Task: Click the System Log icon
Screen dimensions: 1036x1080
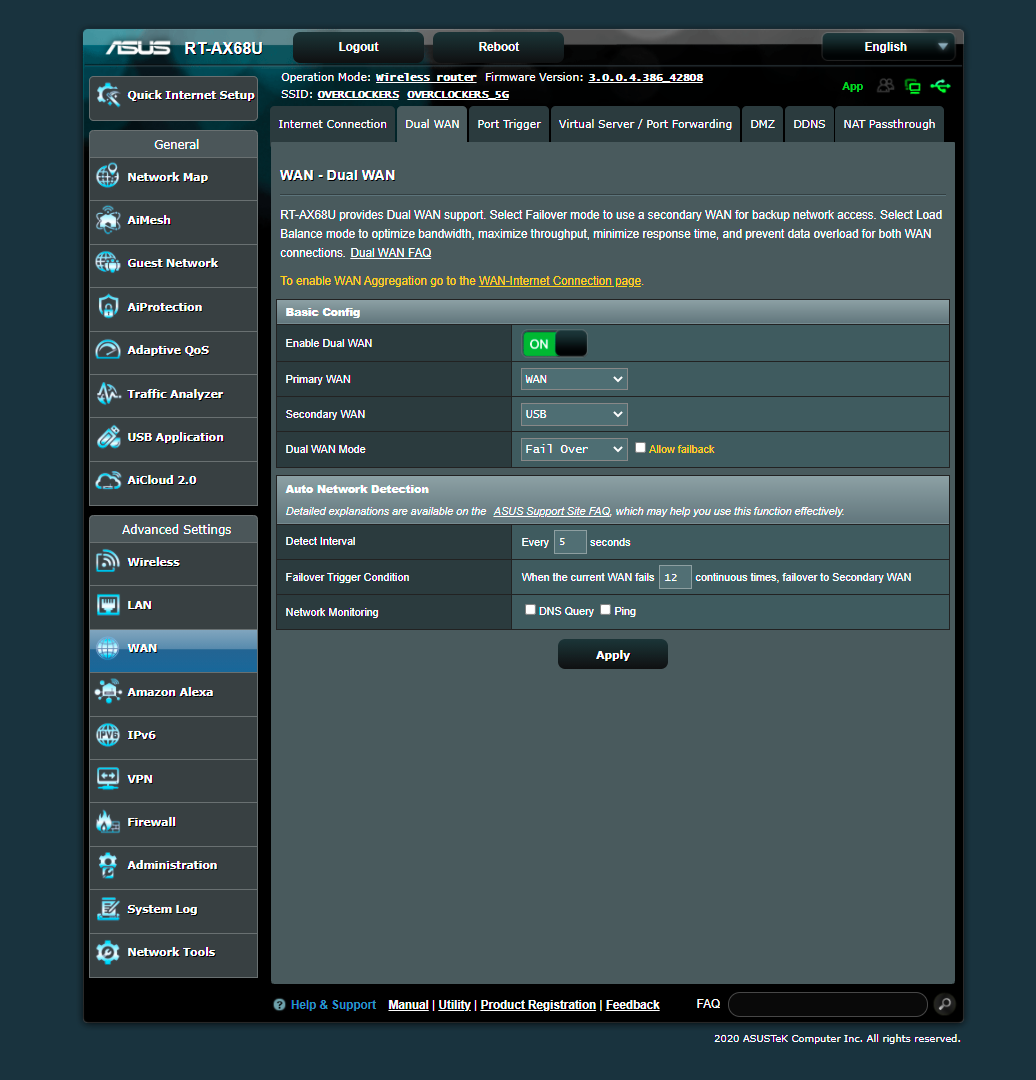Action: 108,908
